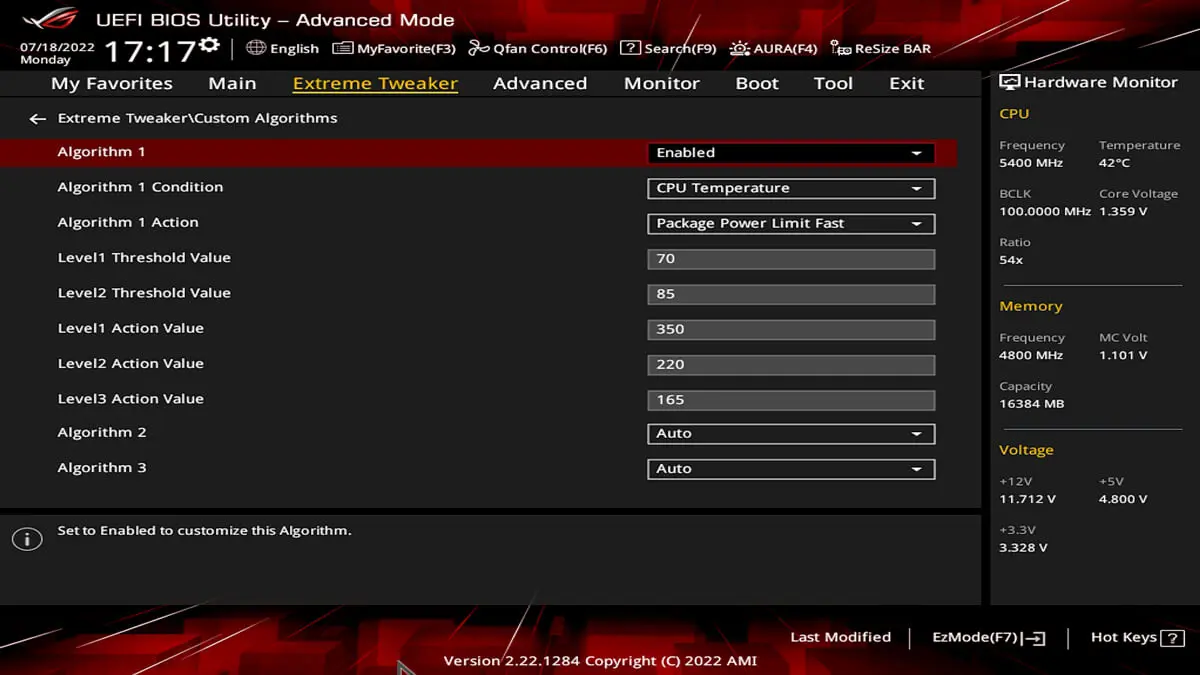Open Qfan Control(F6) fan icon
The height and width of the screenshot is (675, 1200).
click(x=479, y=48)
